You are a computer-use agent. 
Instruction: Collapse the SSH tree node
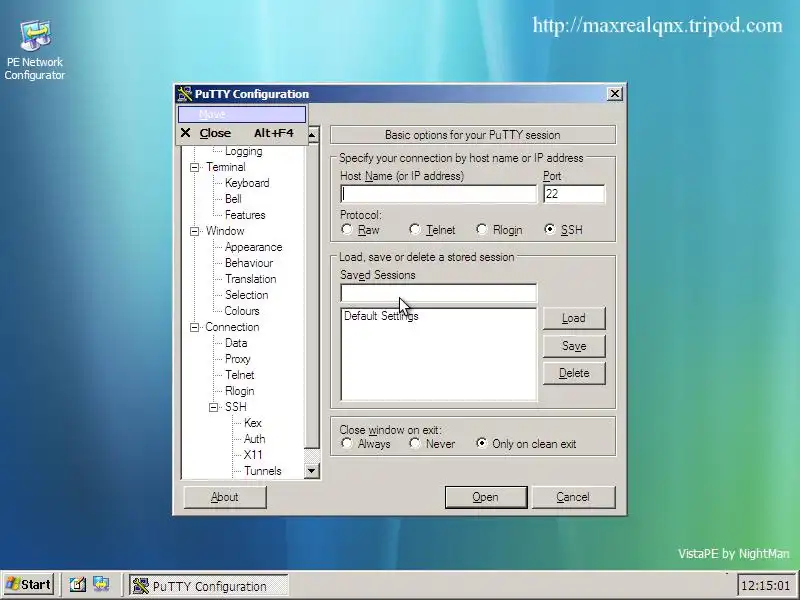(213, 407)
